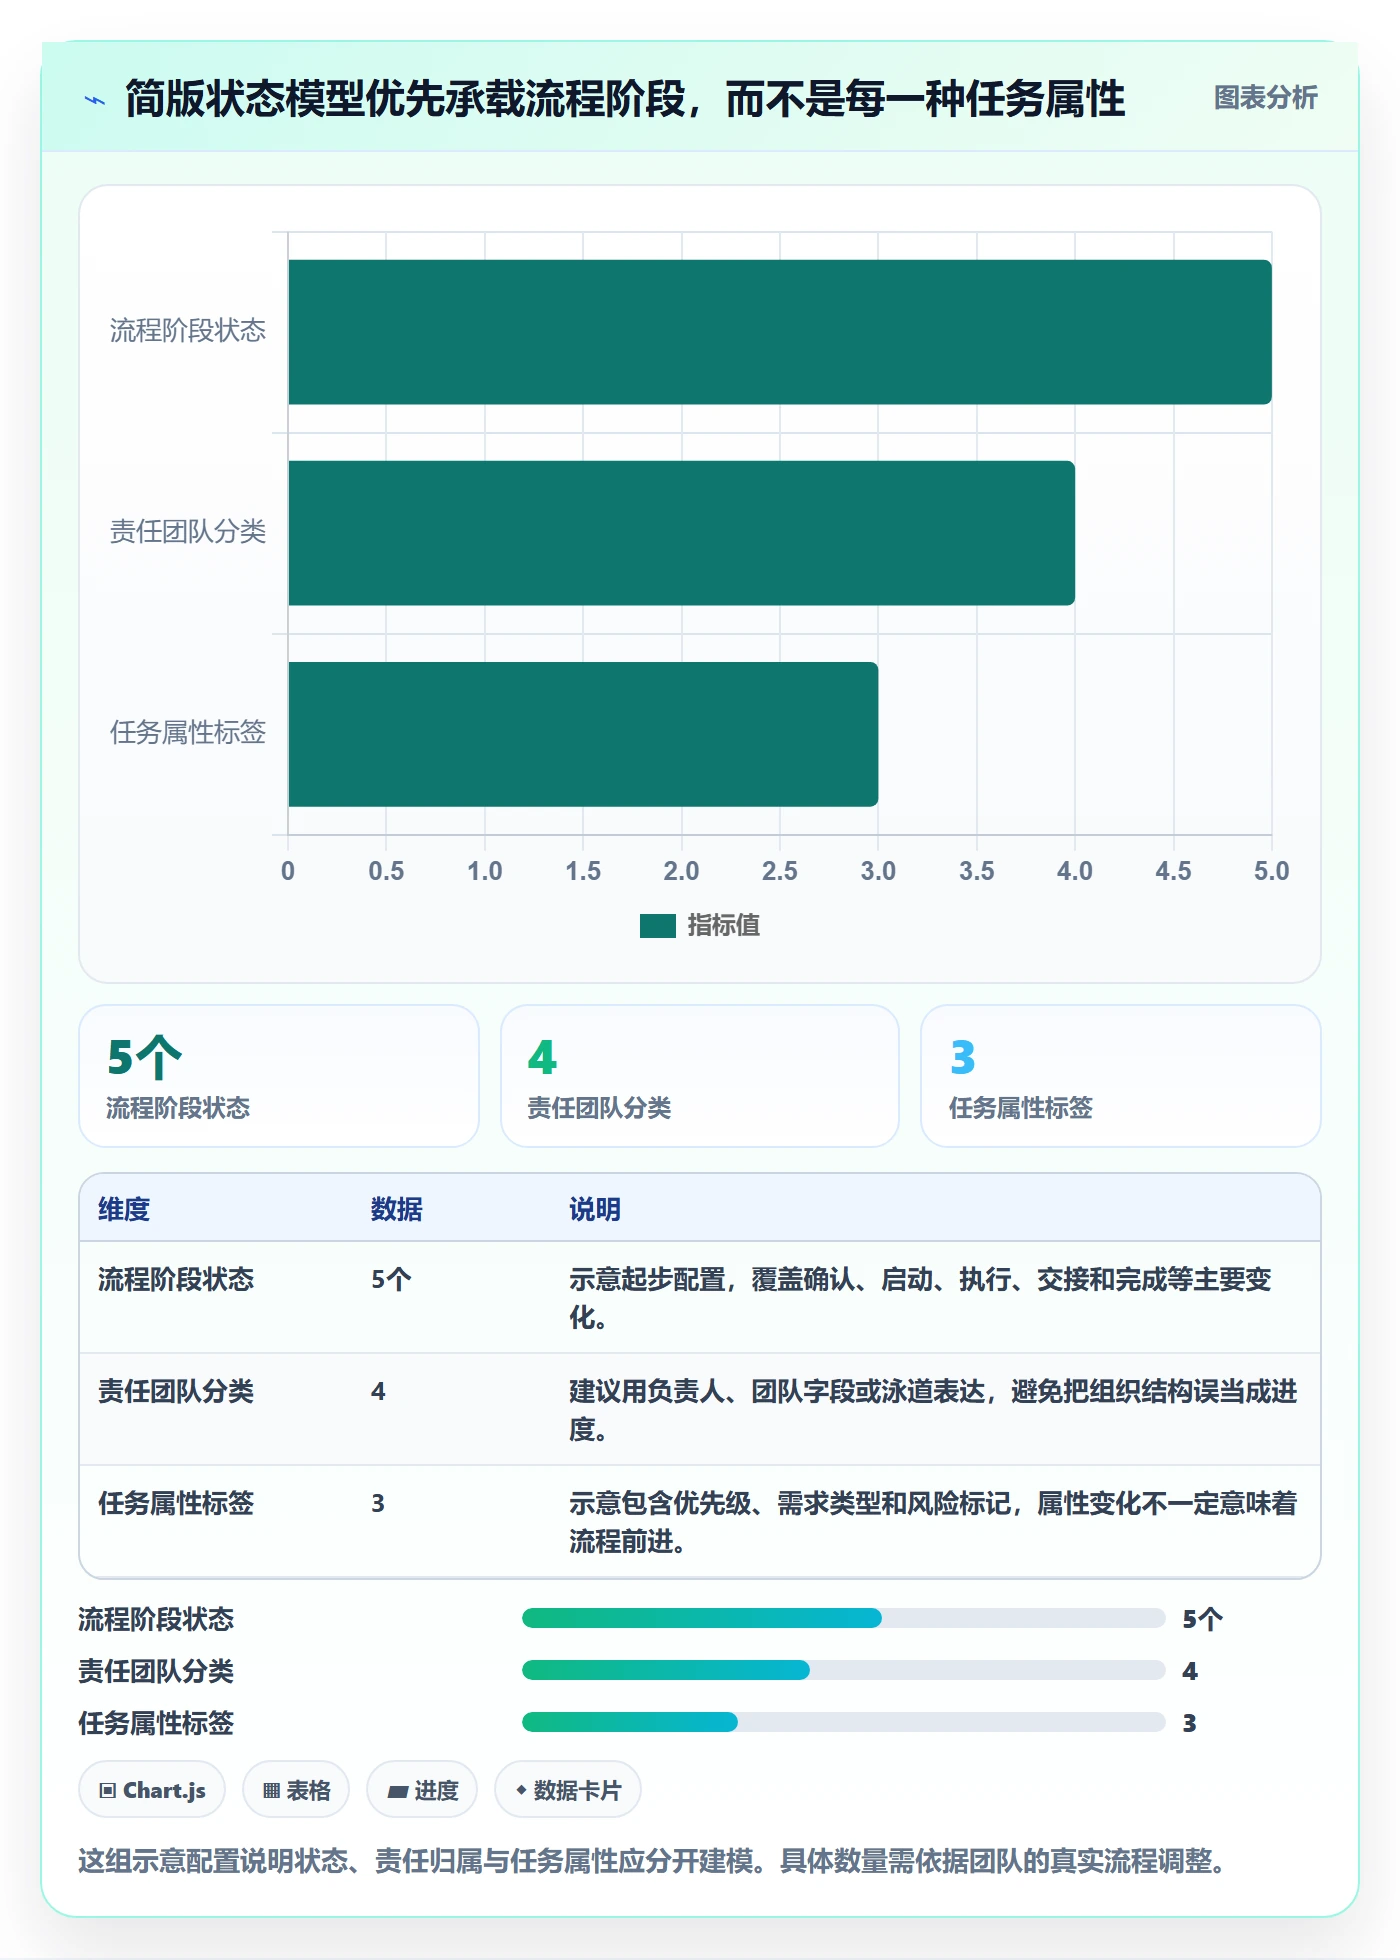The image size is (1400, 1960).
Task: Click the card title 简版状态模型优先承载流程阶段
Action: click(x=625, y=99)
